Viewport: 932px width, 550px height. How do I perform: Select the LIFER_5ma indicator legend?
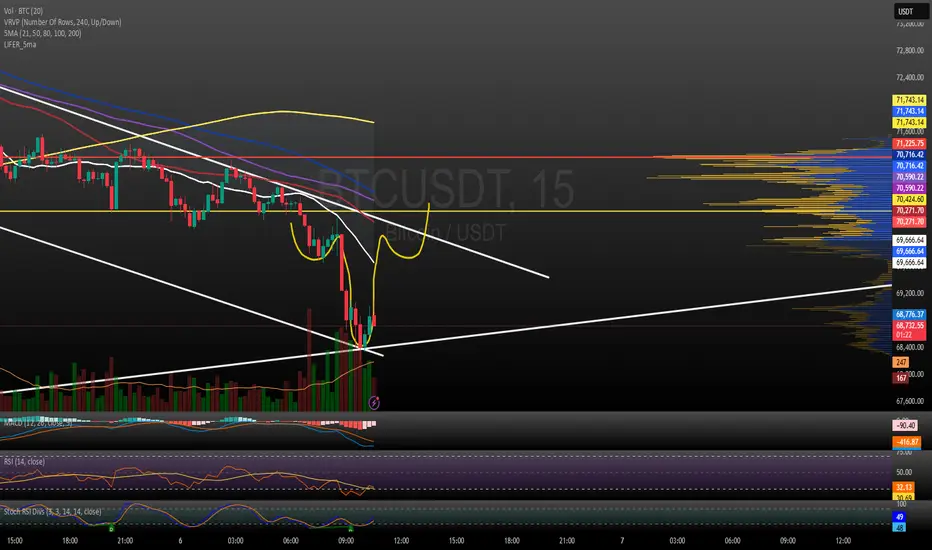coord(20,45)
